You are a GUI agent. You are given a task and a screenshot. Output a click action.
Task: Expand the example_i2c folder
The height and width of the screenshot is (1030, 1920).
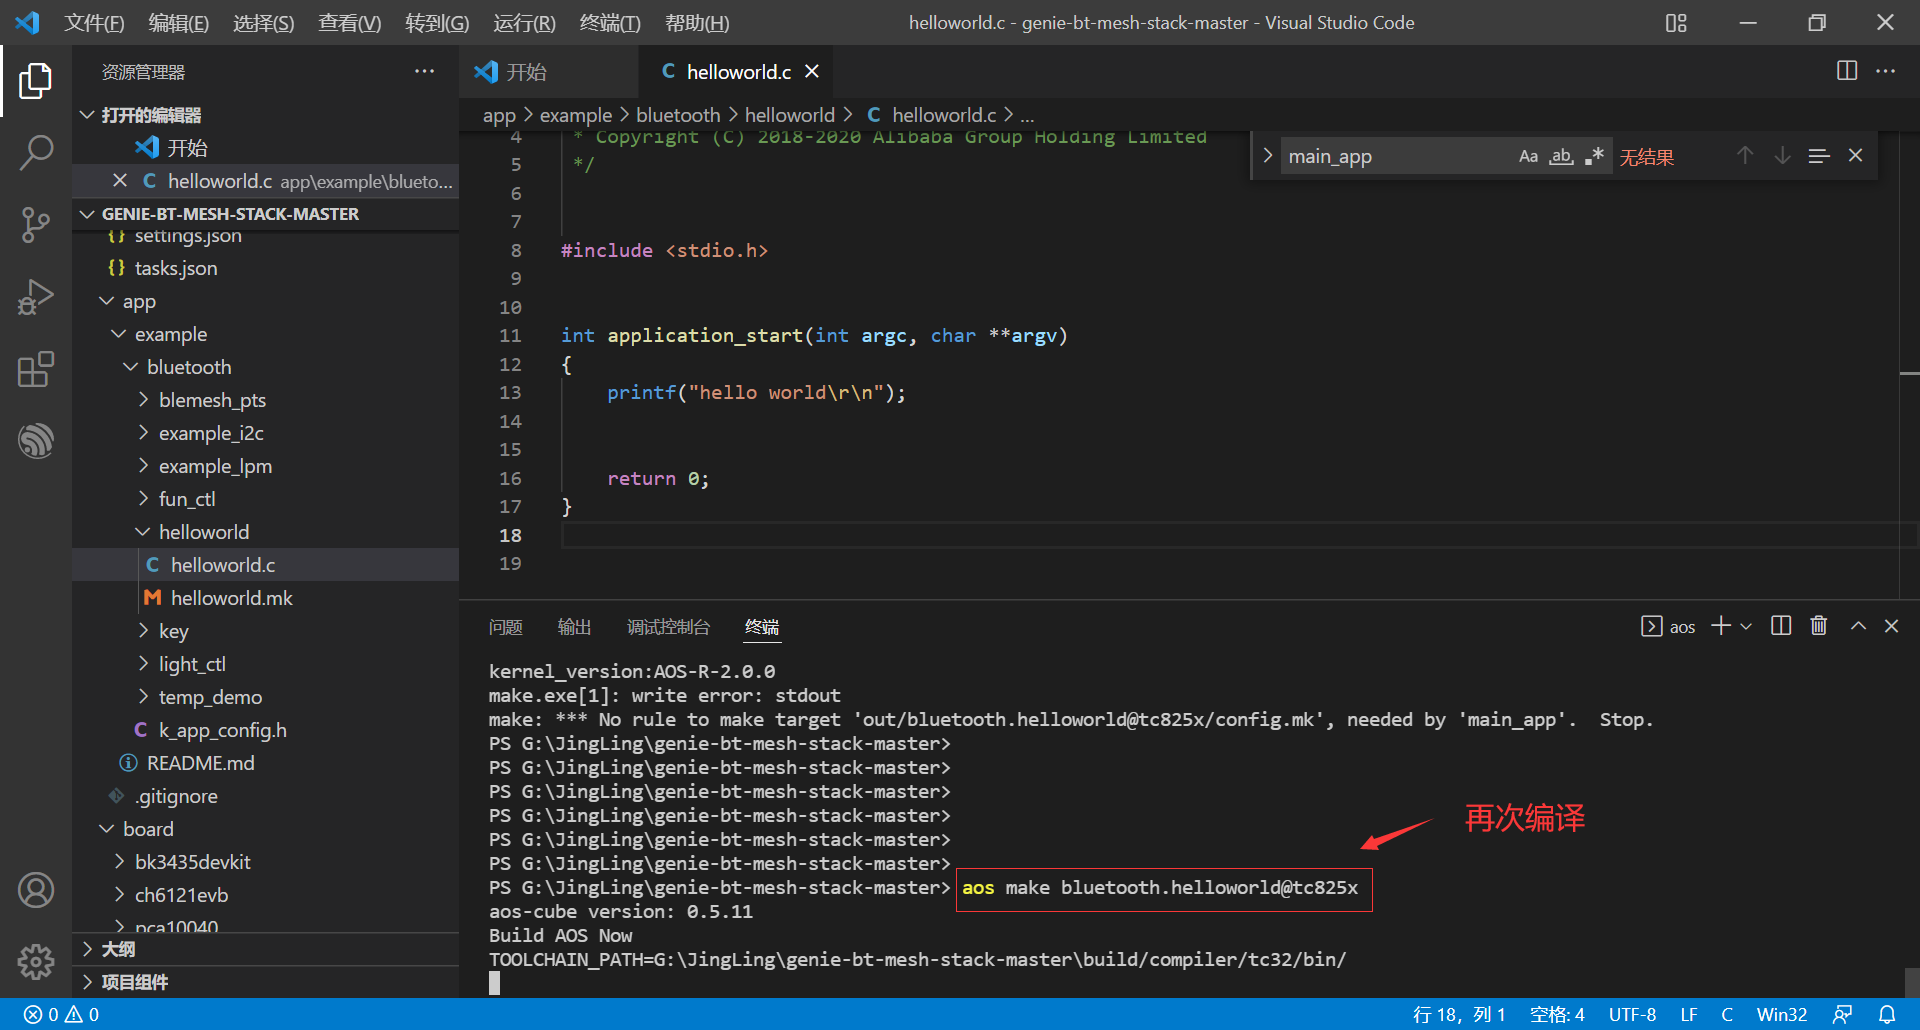(x=211, y=433)
